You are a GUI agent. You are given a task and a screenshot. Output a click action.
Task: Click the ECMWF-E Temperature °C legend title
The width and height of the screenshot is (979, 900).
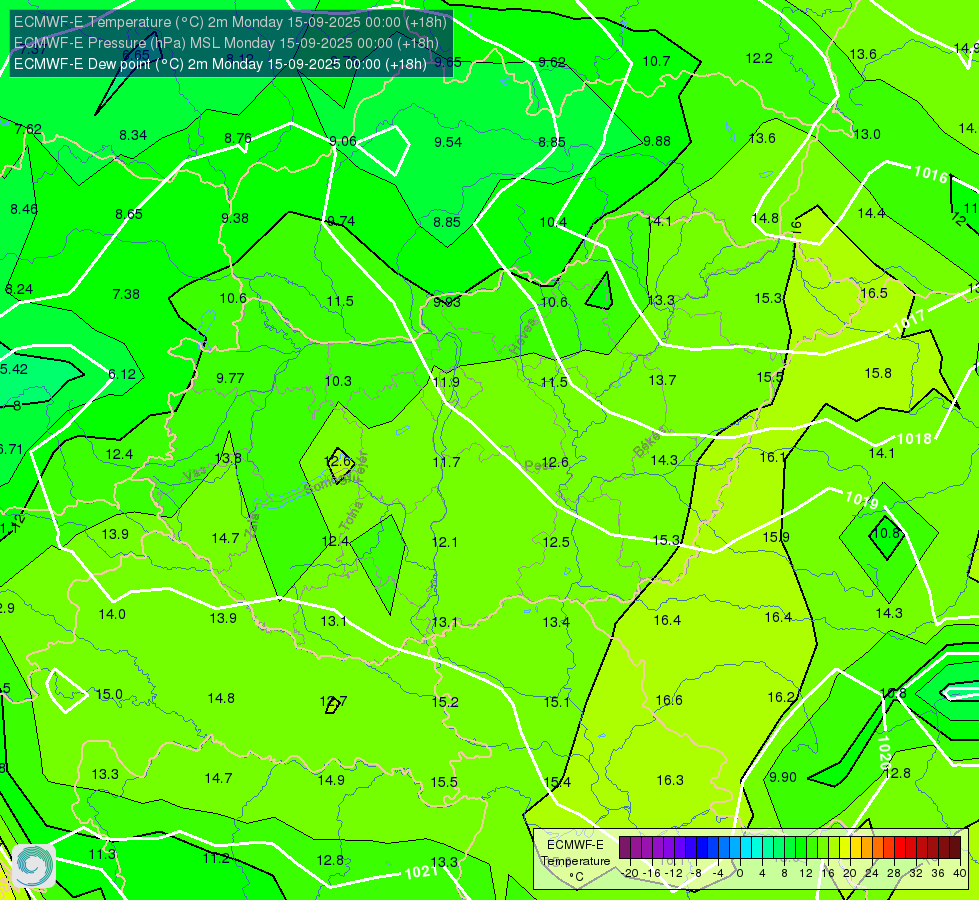[575, 861]
